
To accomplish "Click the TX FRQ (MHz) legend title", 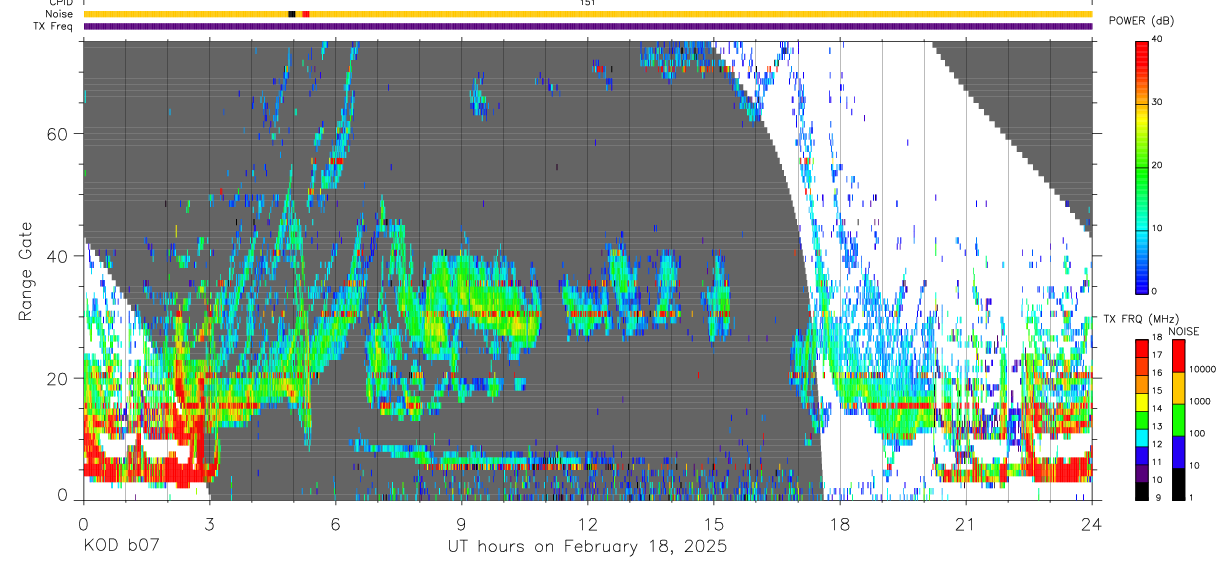I will click(x=1142, y=319).
